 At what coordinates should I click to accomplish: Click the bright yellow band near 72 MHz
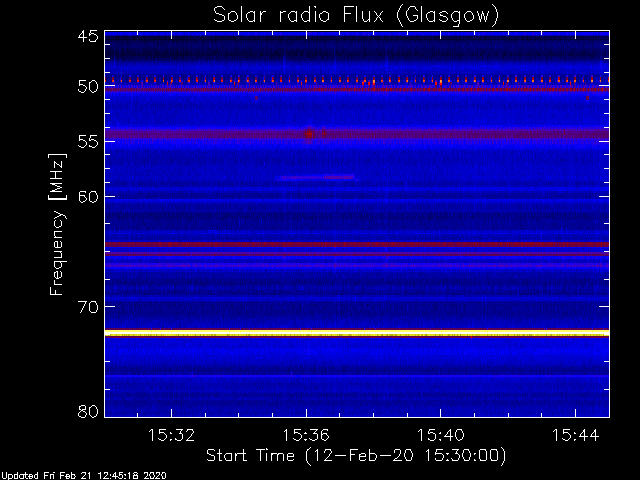(357, 333)
